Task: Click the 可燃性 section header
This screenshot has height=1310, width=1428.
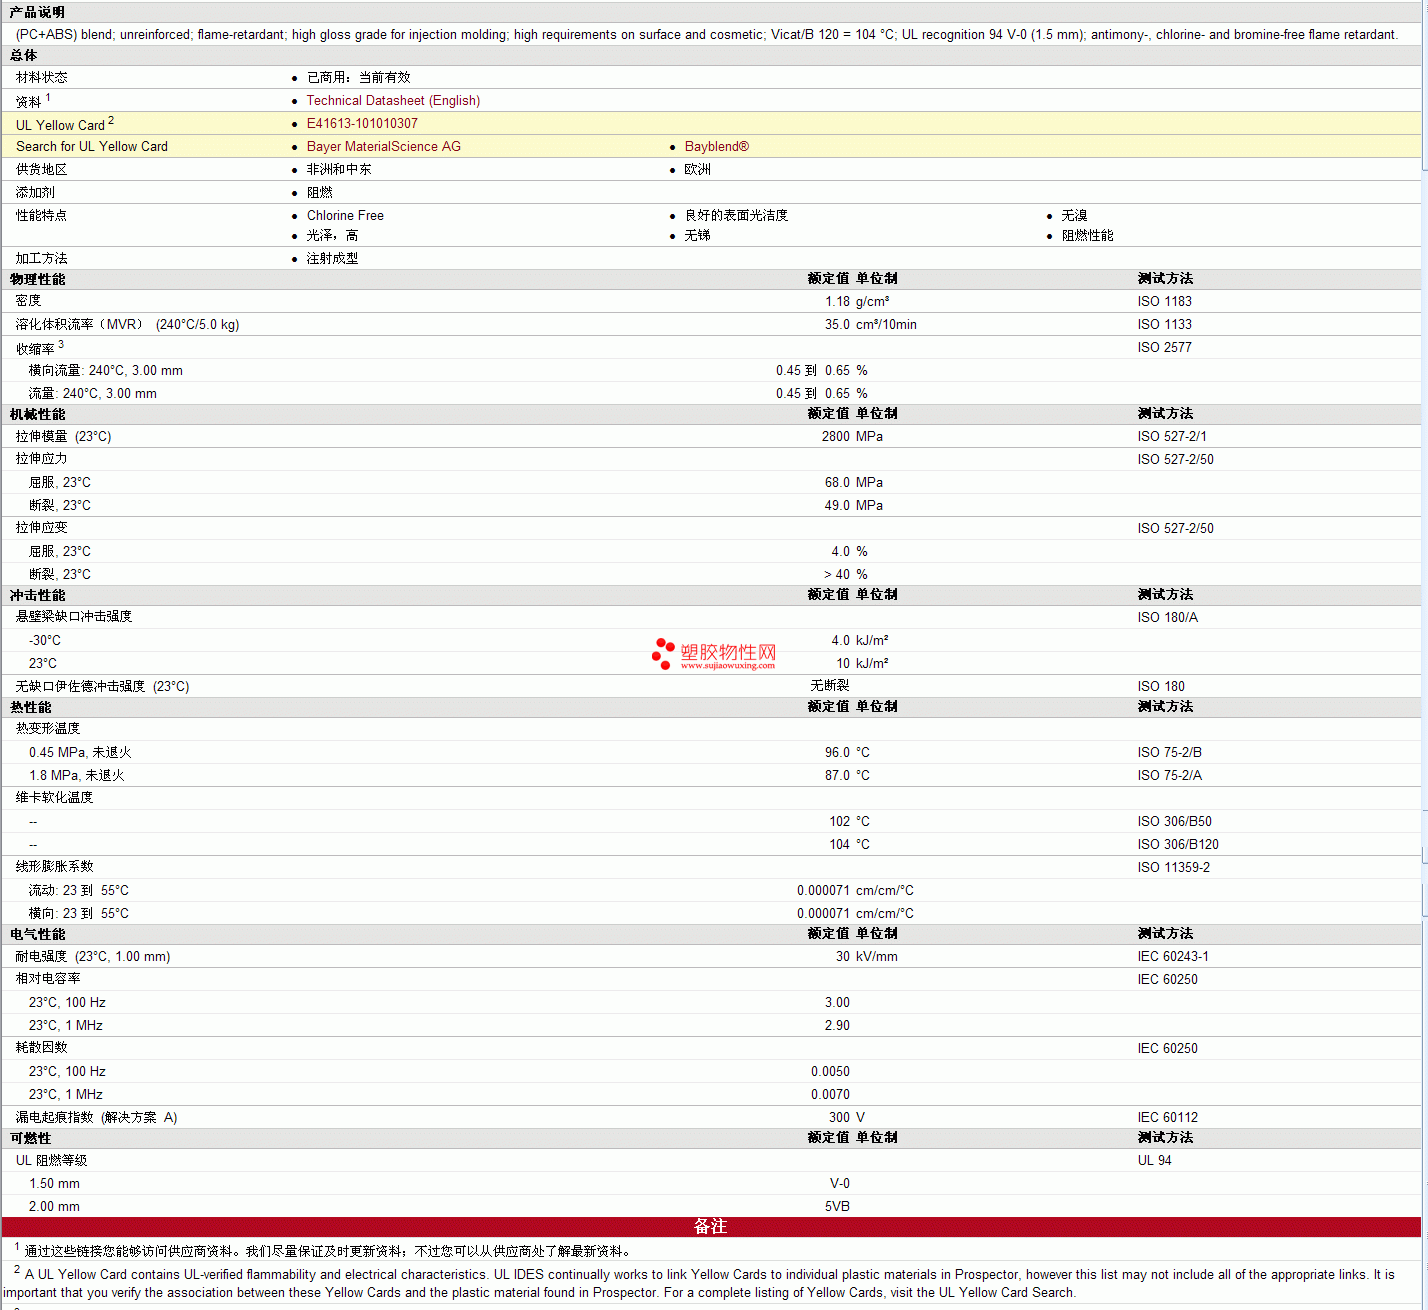Action: pyautogui.click(x=30, y=1139)
